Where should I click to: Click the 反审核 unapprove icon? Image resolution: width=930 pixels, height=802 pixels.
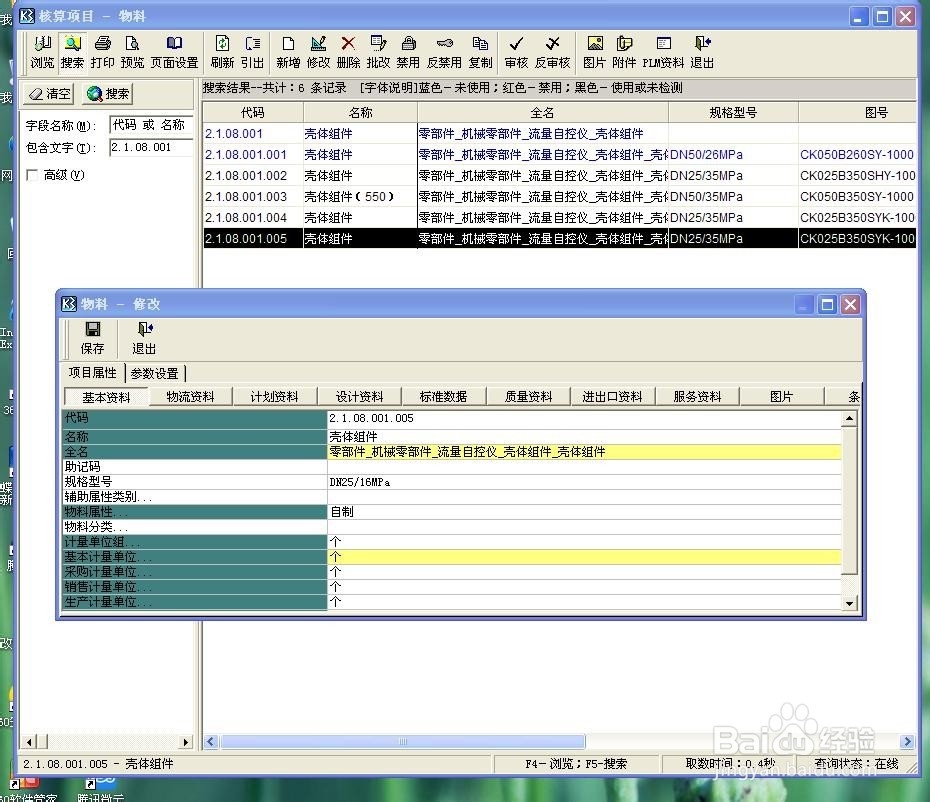pyautogui.click(x=552, y=52)
